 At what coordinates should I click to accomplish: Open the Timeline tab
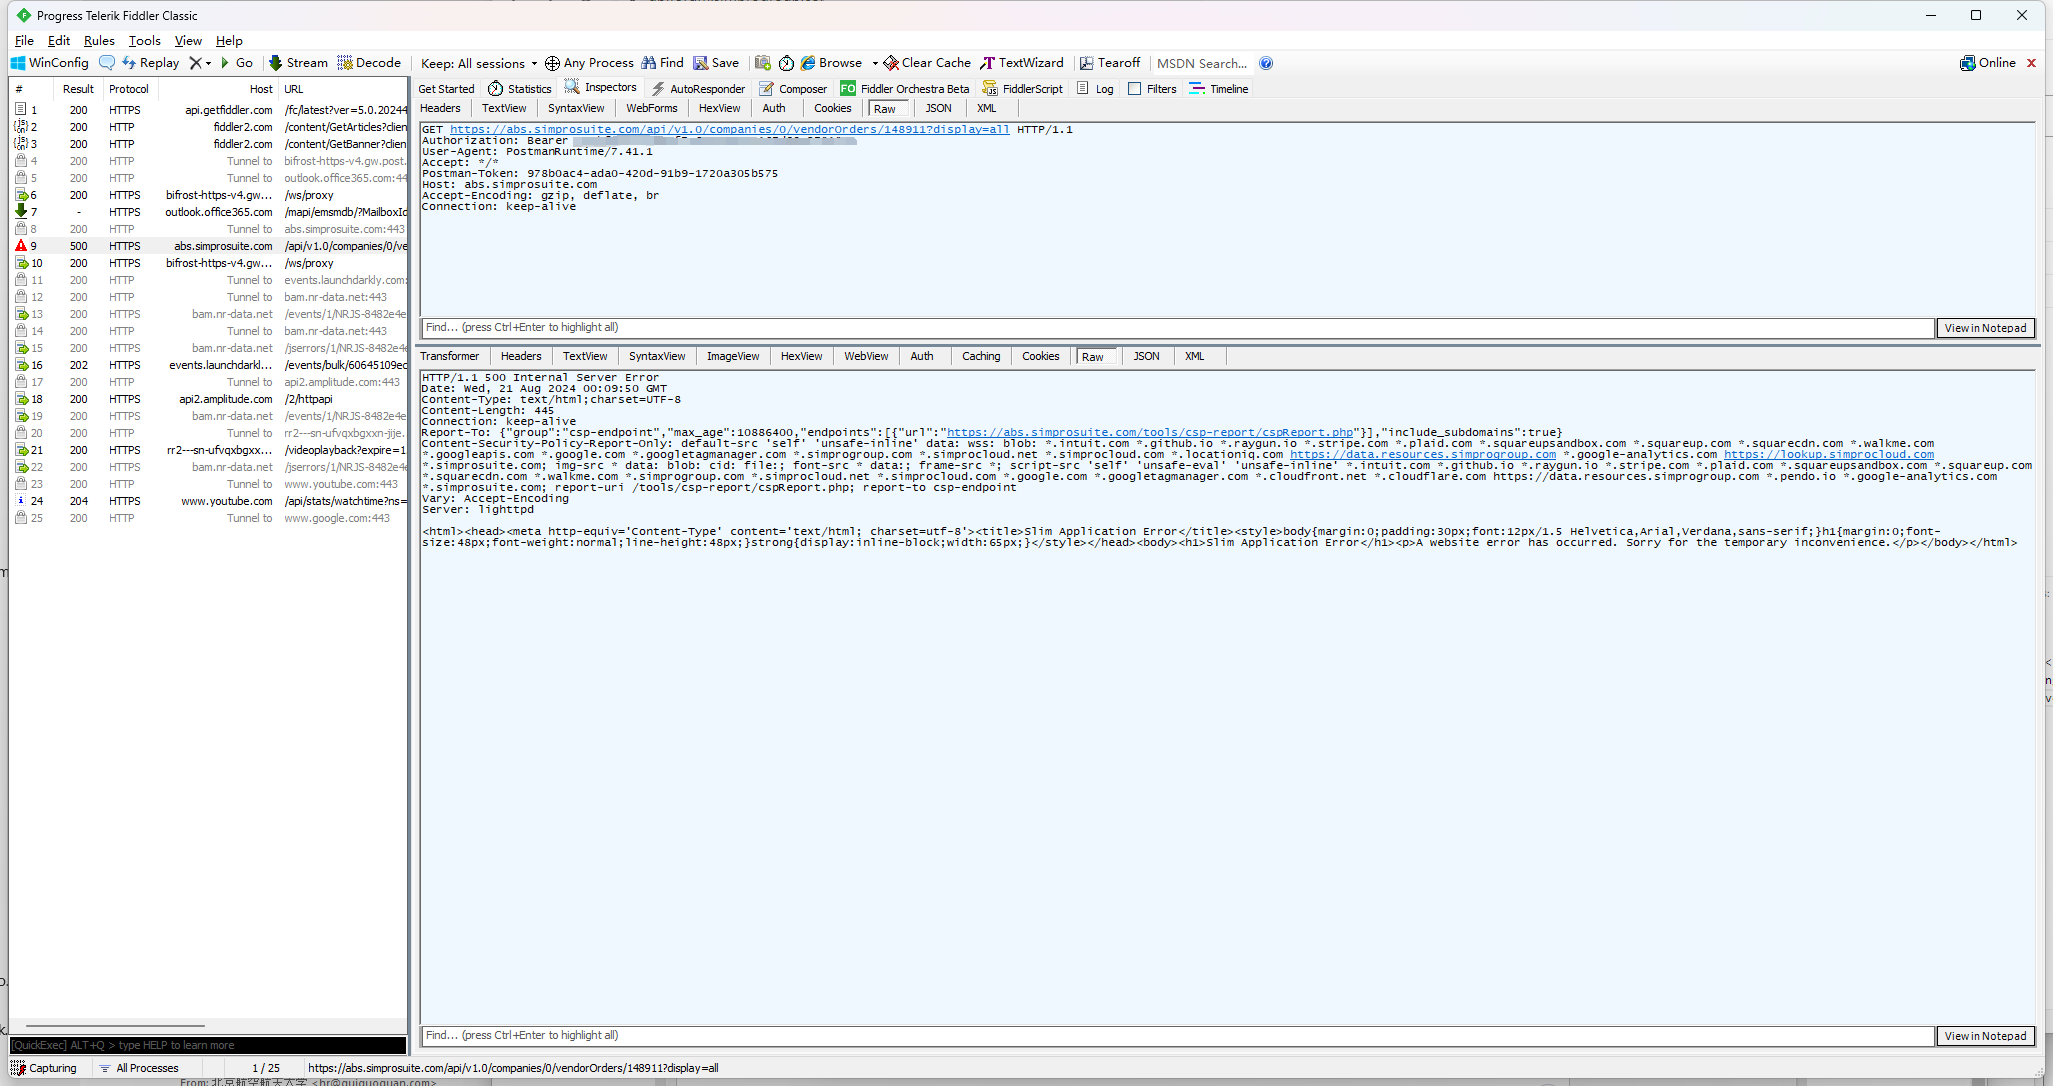(x=1219, y=89)
